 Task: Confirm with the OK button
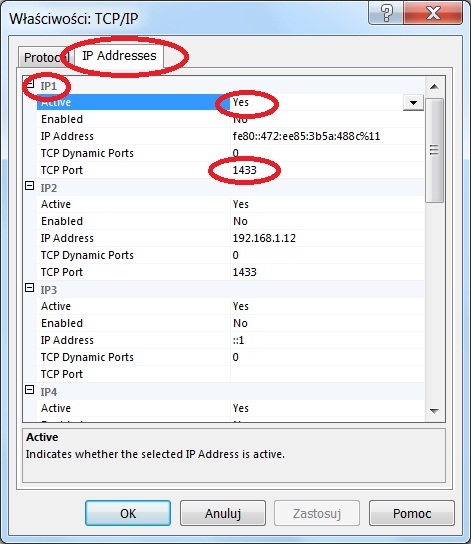tap(128, 513)
